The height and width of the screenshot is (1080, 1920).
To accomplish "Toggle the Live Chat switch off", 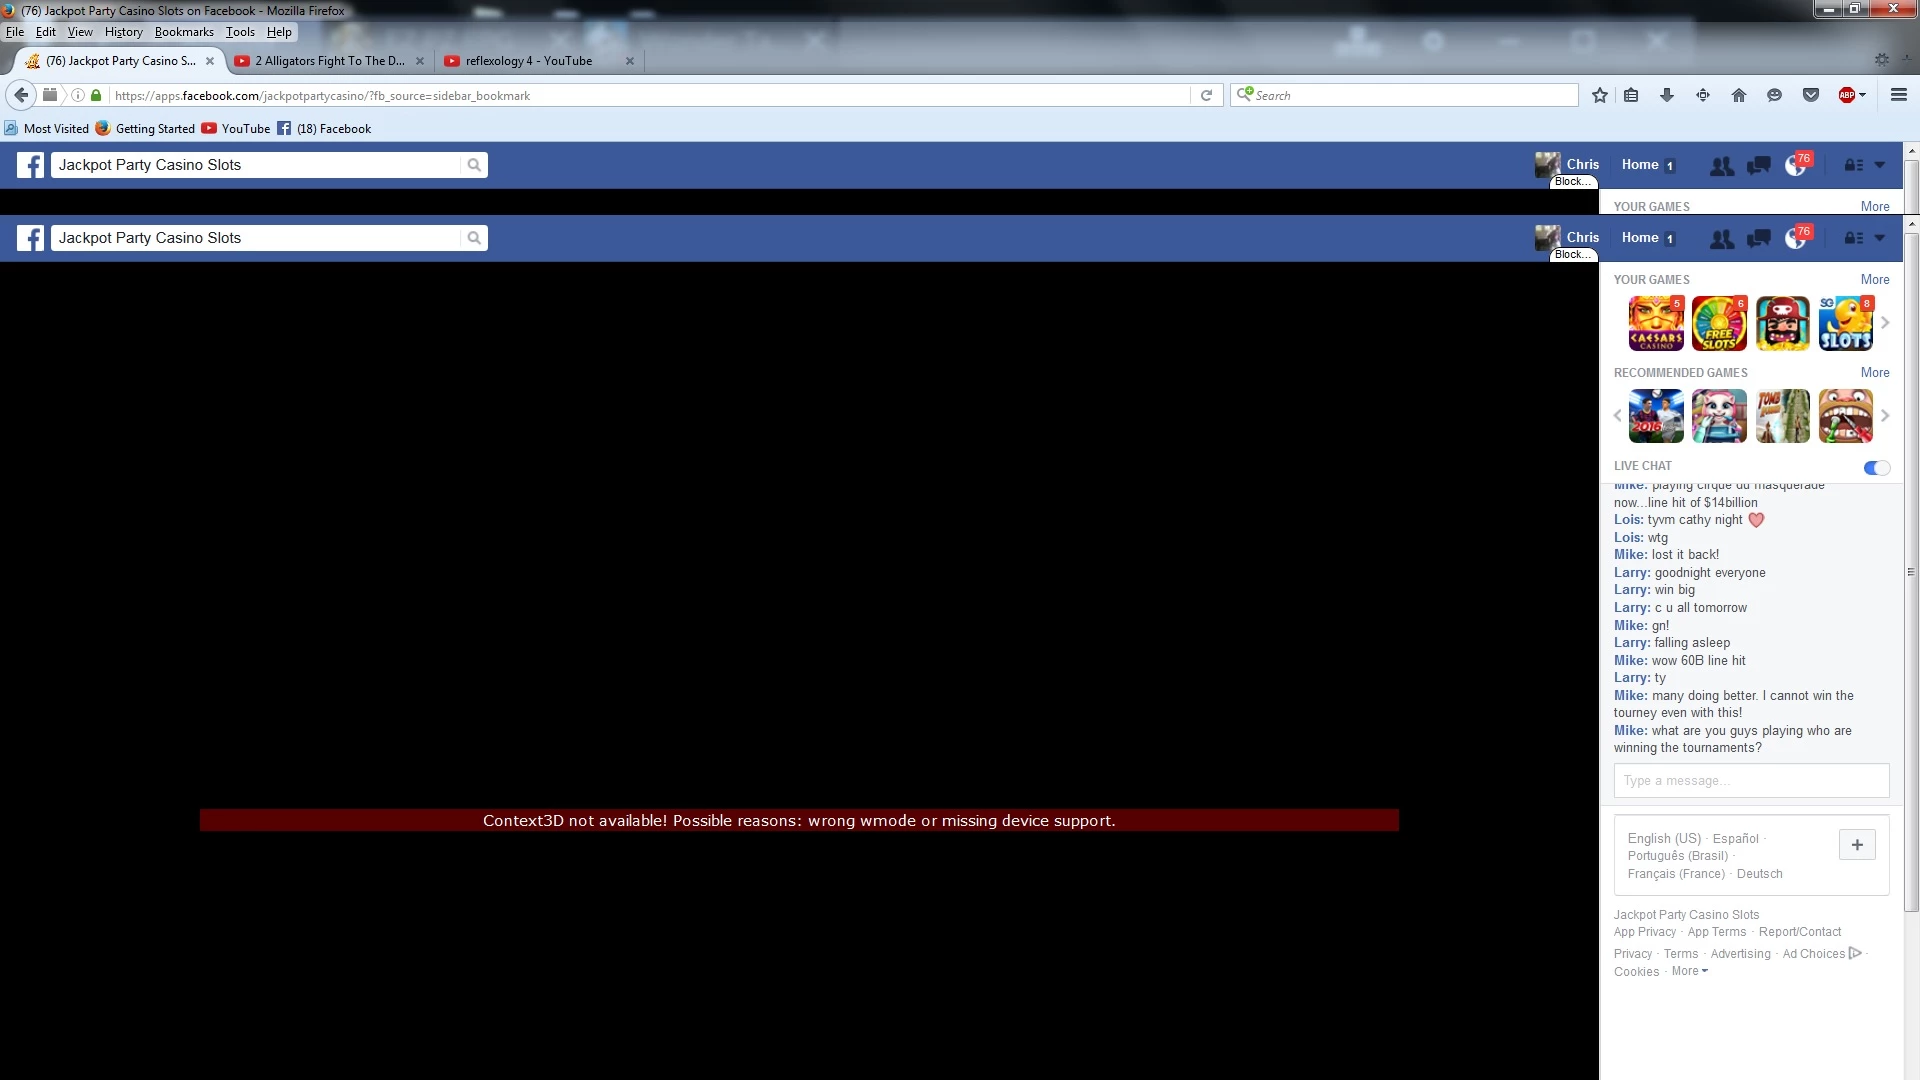I will [x=1876, y=467].
